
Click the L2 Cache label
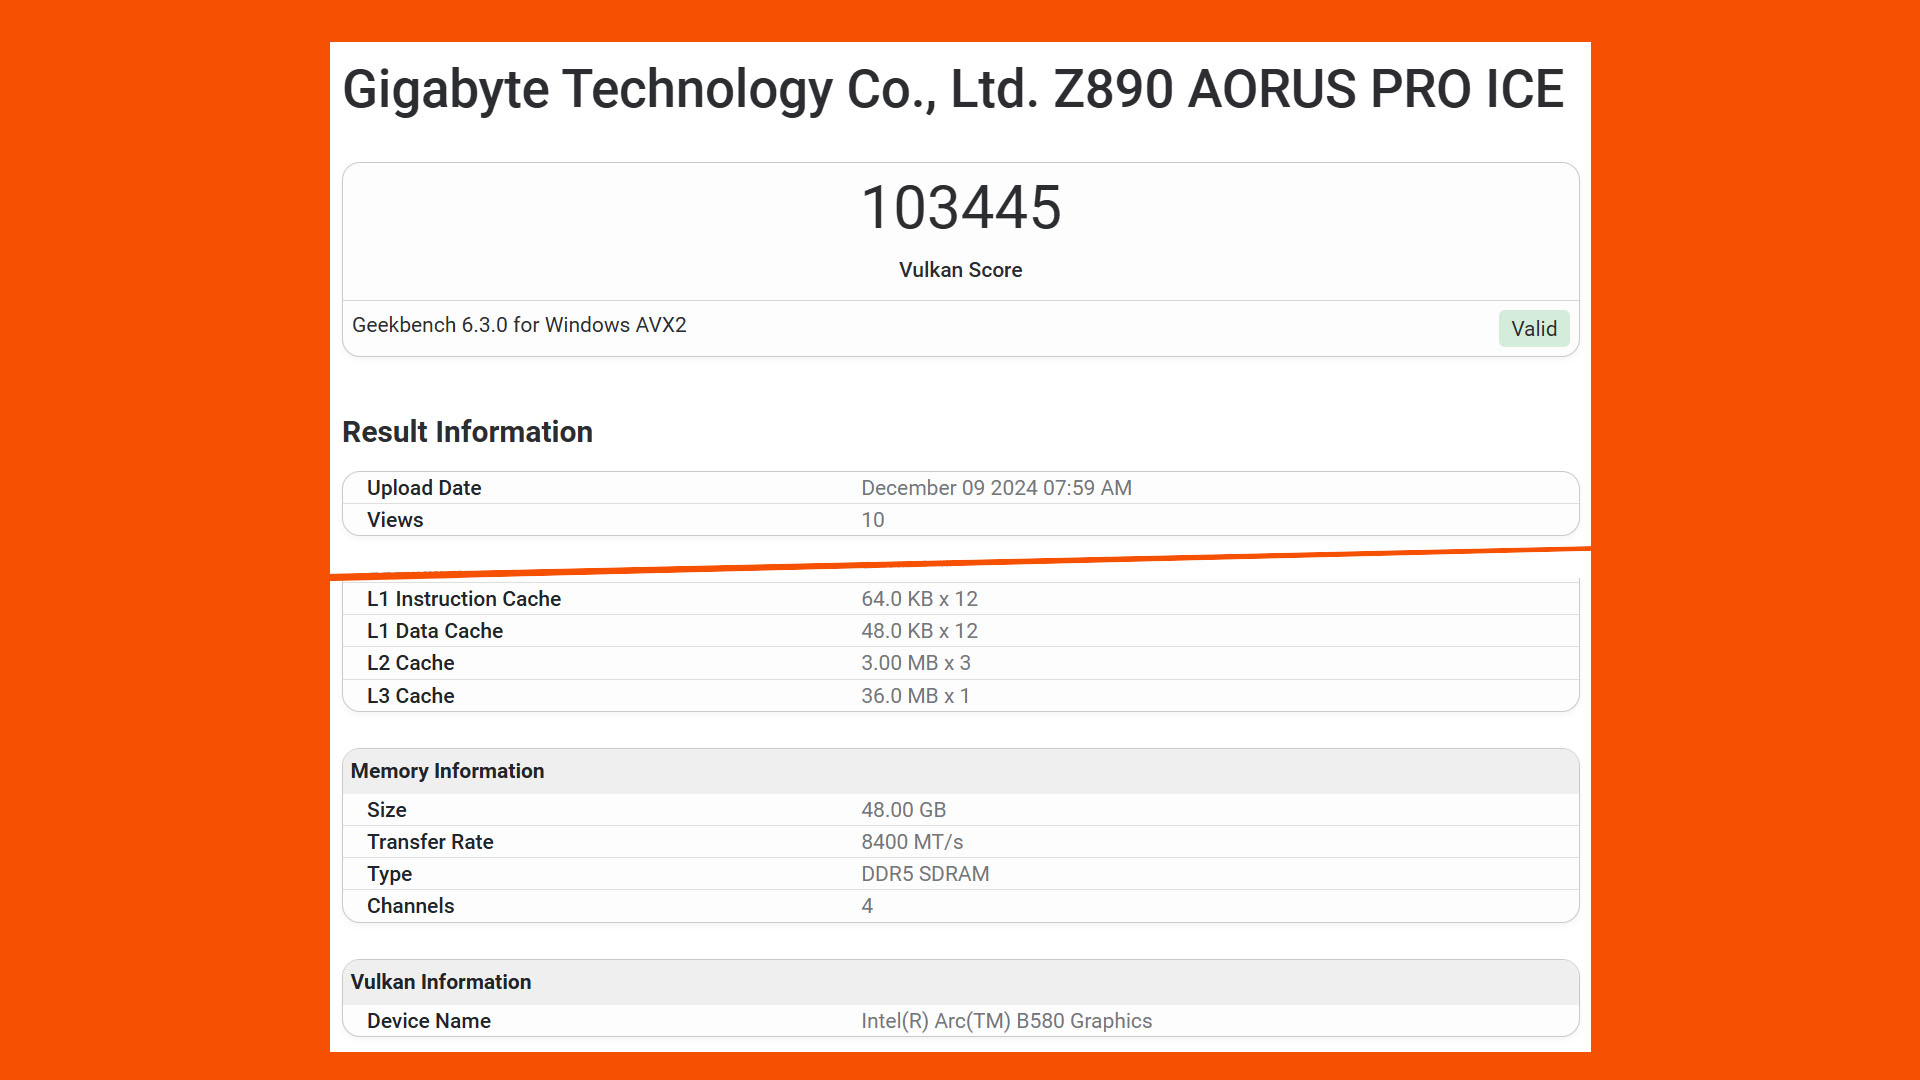click(410, 663)
